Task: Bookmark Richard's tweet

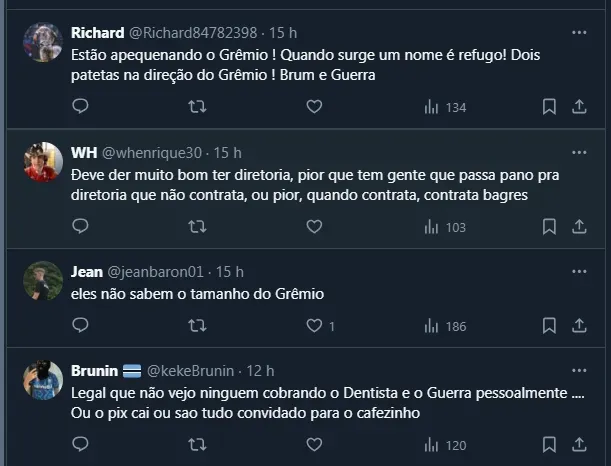Action: click(549, 106)
